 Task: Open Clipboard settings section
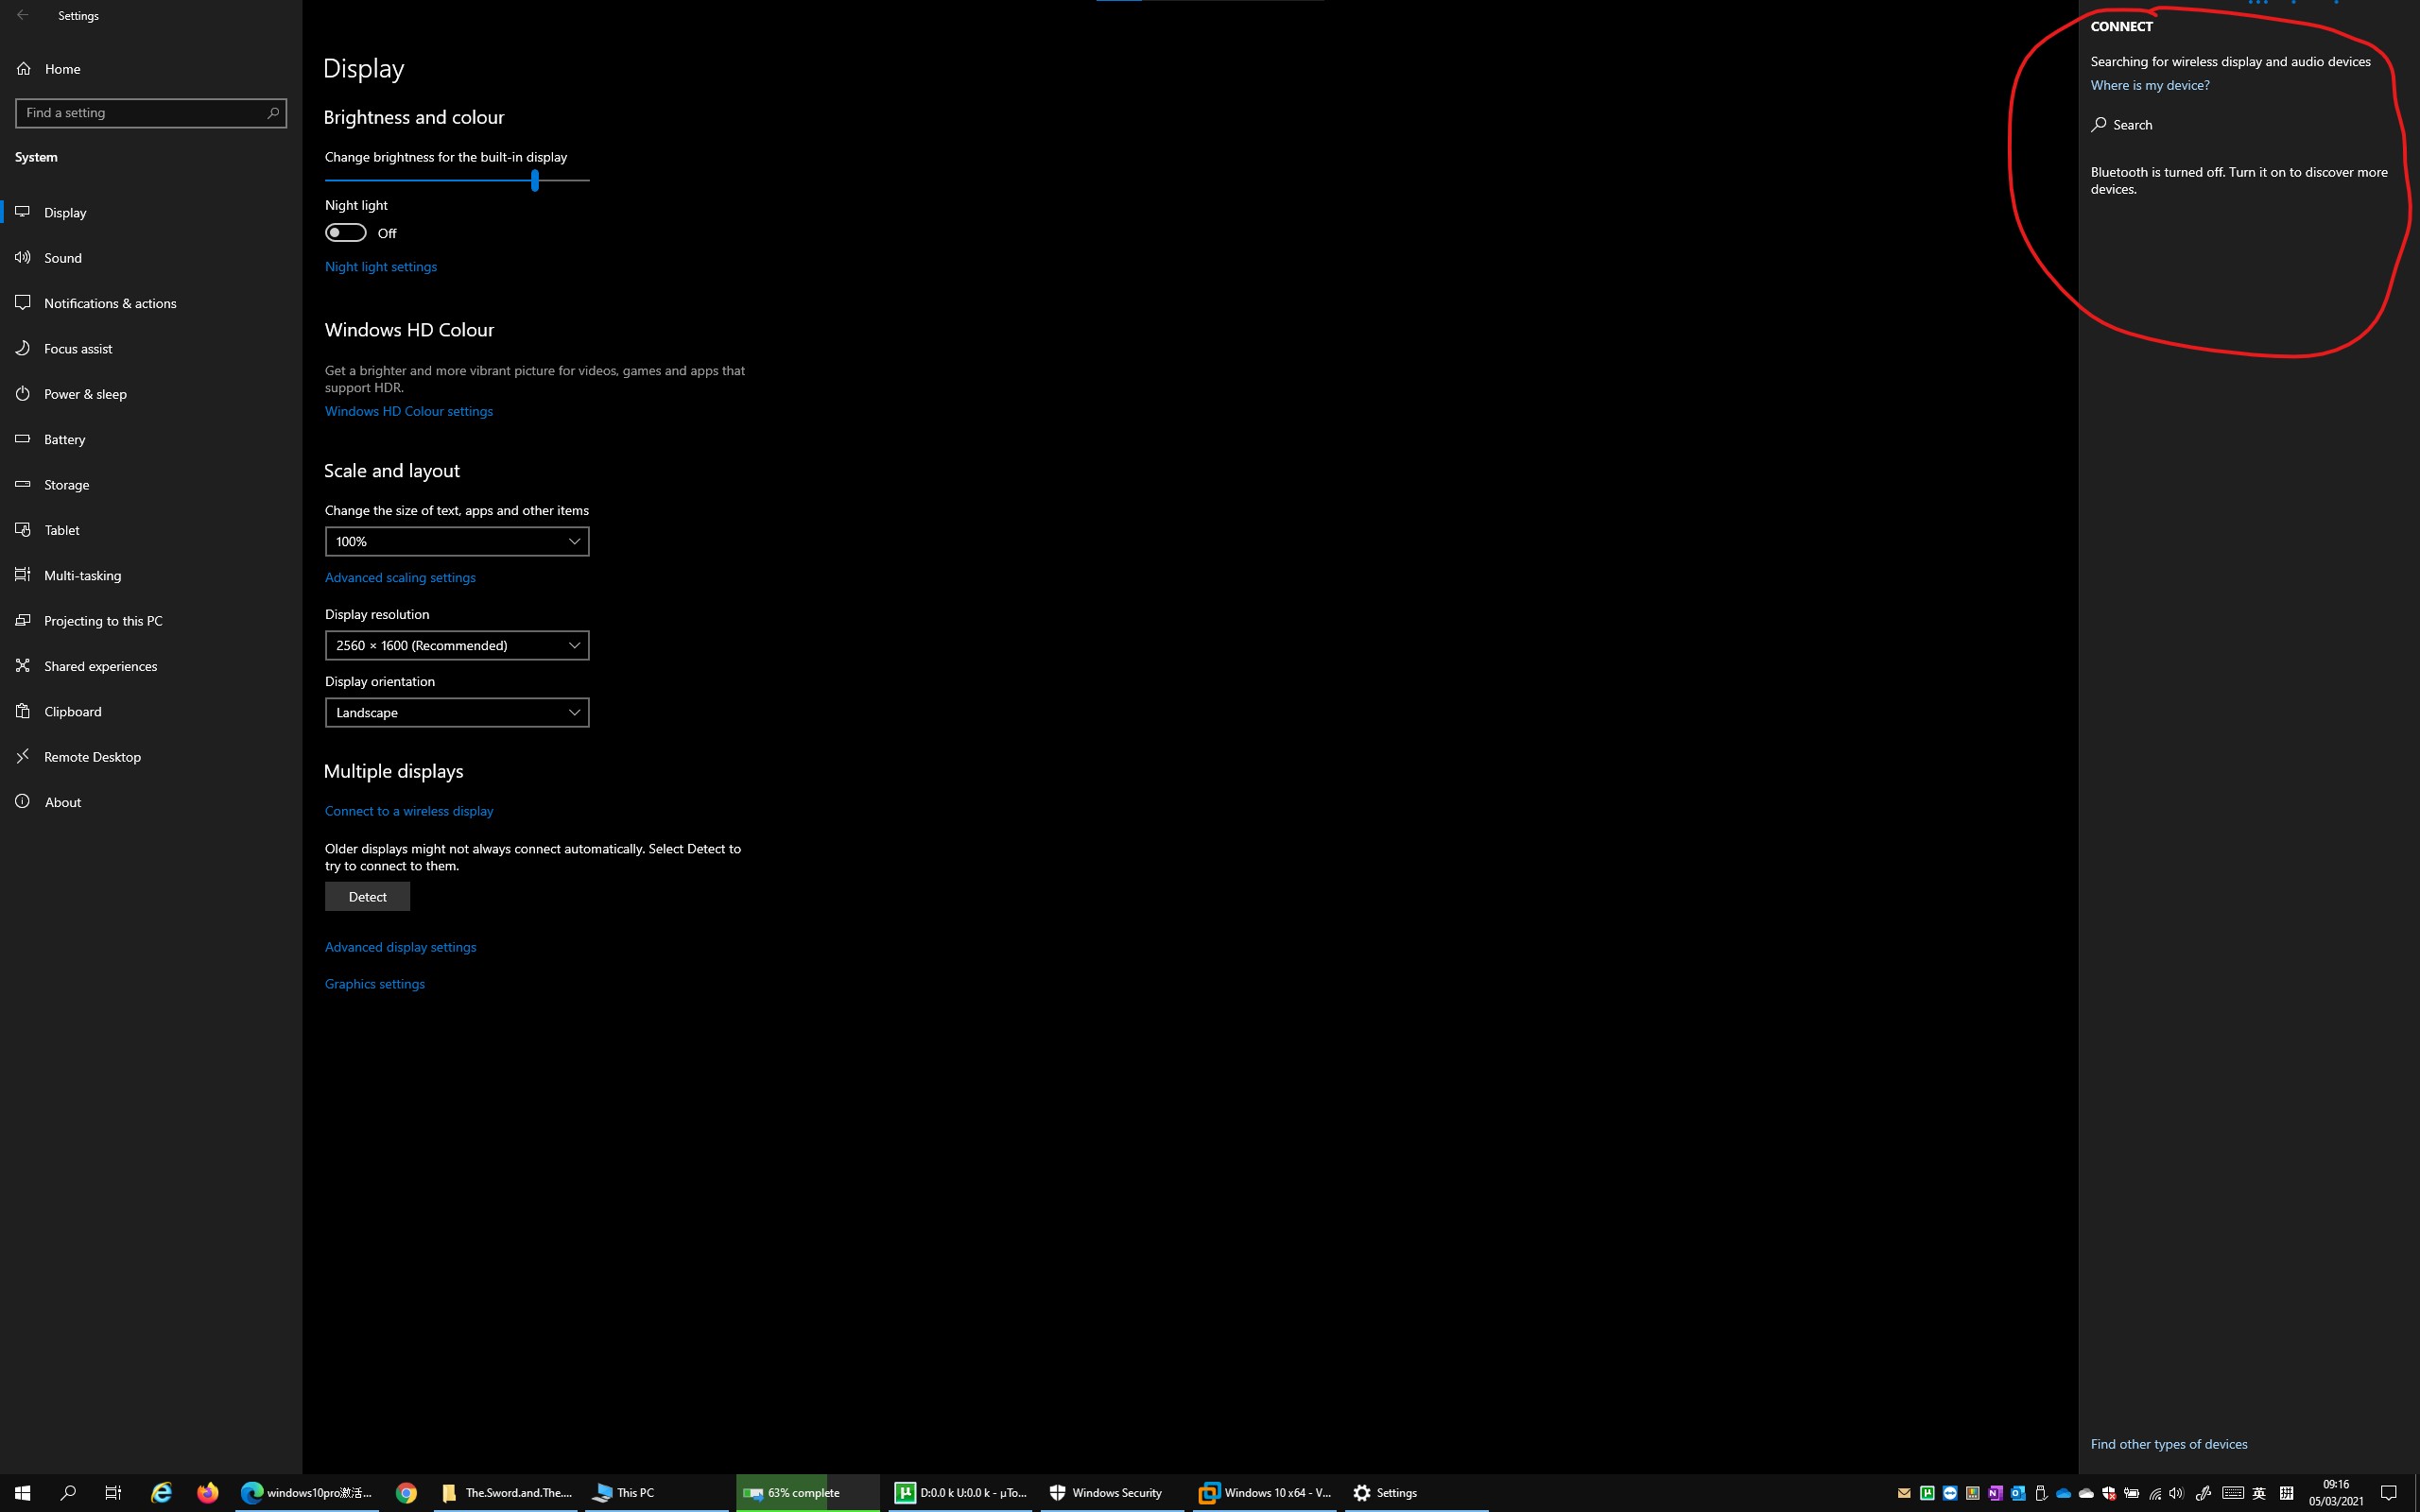point(72,712)
